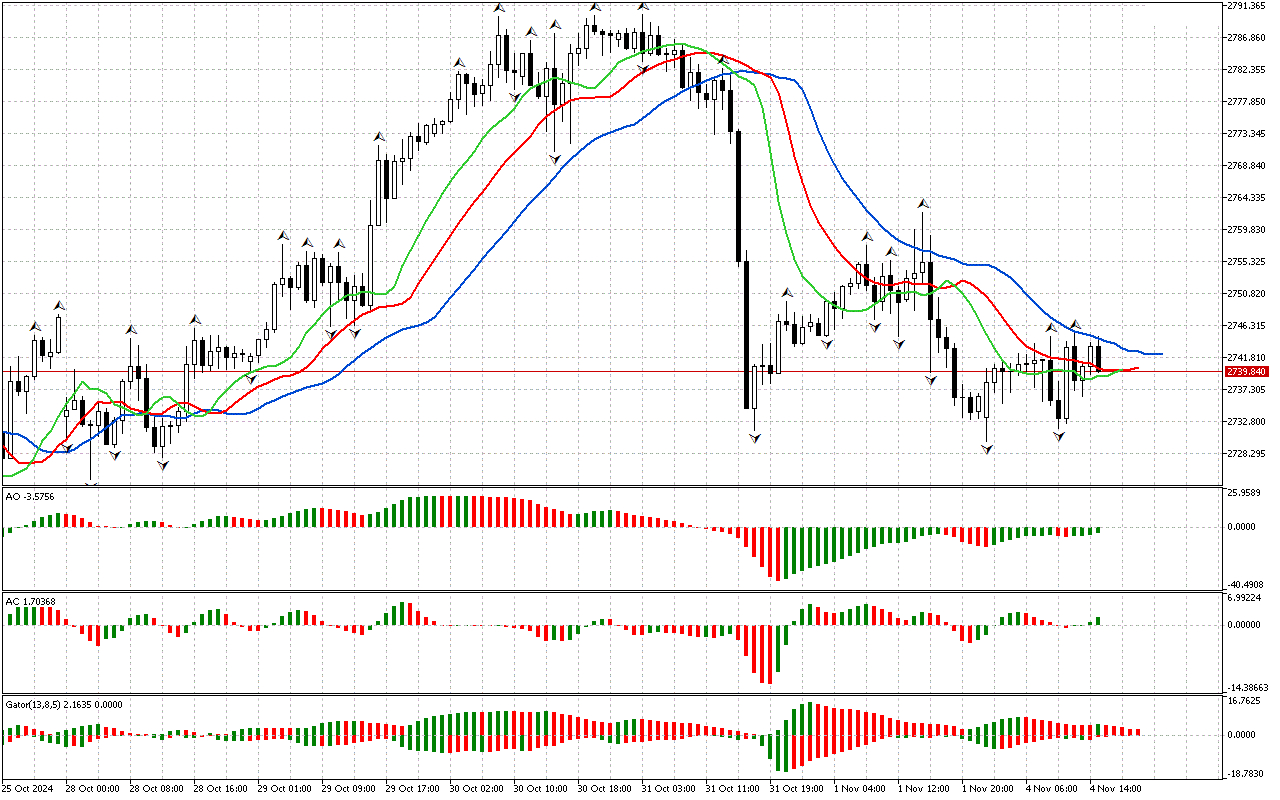Click the 30 Oct 18:00 time label
Image resolution: width=1280 pixels, height=800 pixels.
[x=605, y=789]
